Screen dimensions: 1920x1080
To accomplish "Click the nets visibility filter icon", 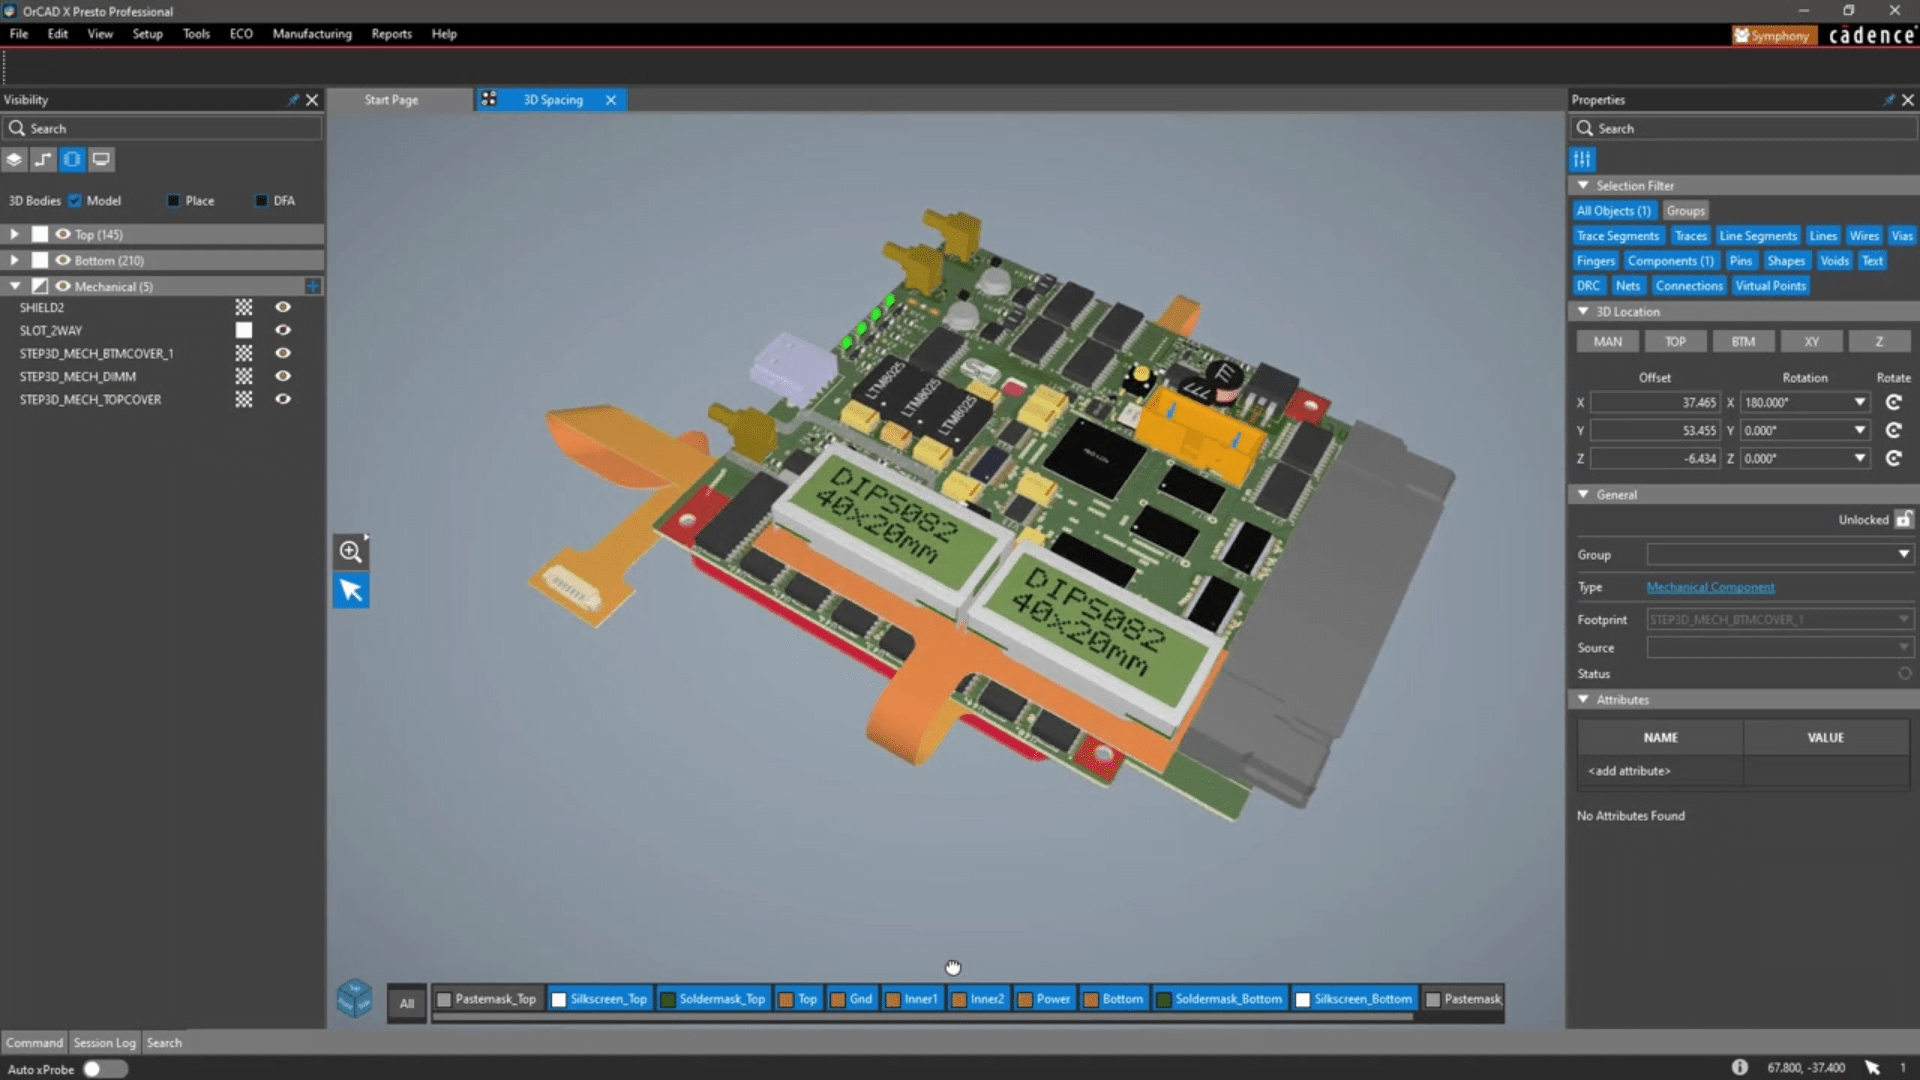I will tap(43, 159).
